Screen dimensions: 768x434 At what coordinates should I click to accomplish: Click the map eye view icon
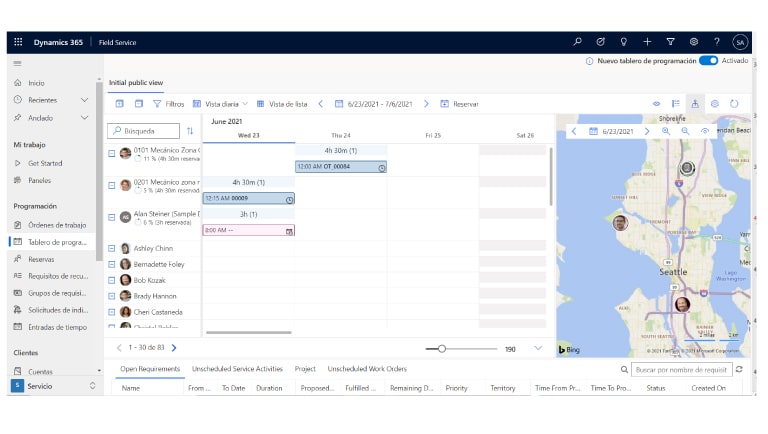(705, 131)
